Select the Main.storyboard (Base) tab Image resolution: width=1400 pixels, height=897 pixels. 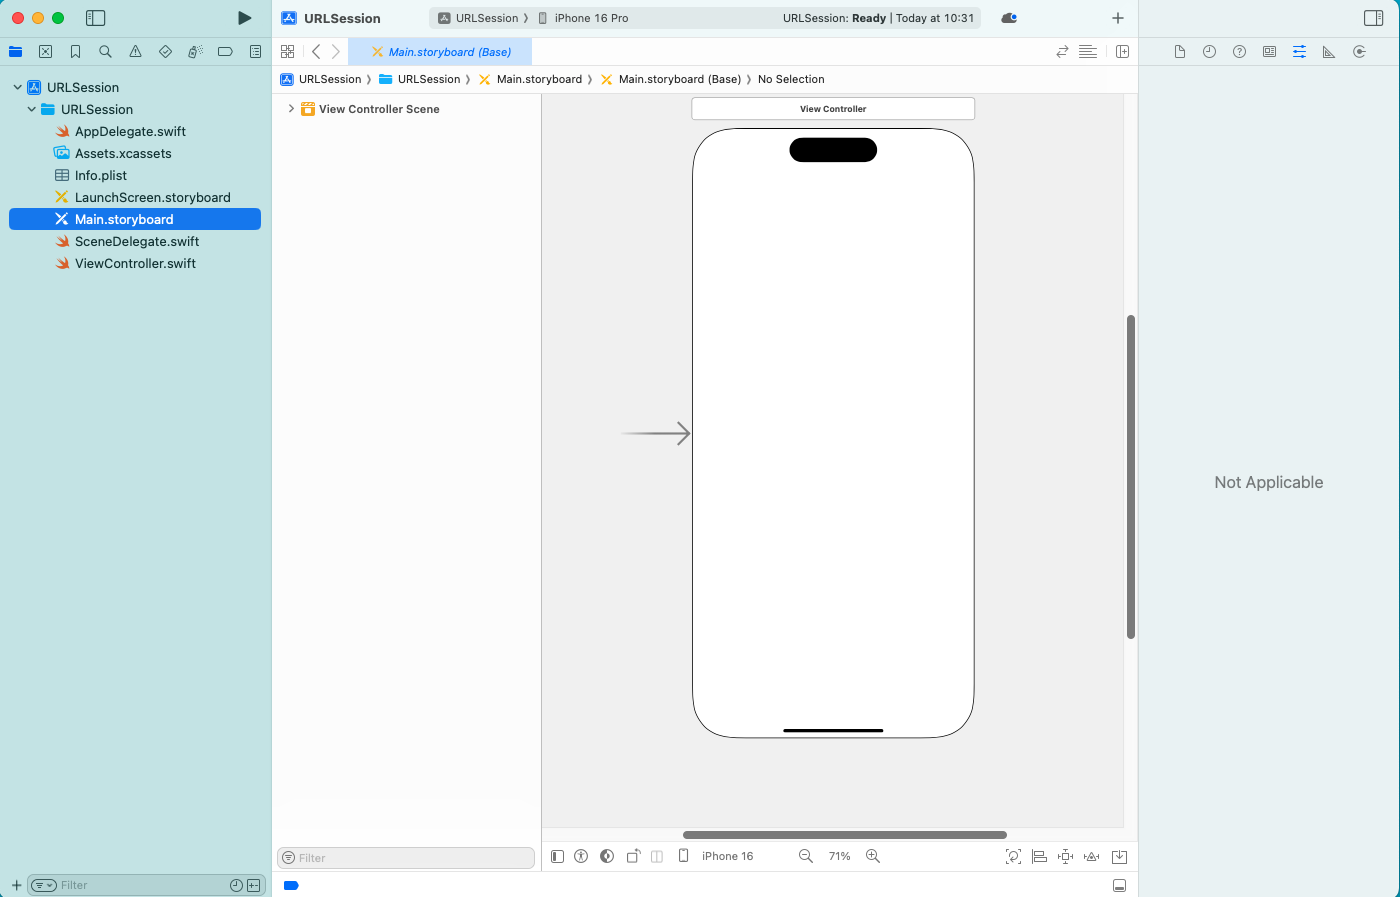[x=449, y=52]
